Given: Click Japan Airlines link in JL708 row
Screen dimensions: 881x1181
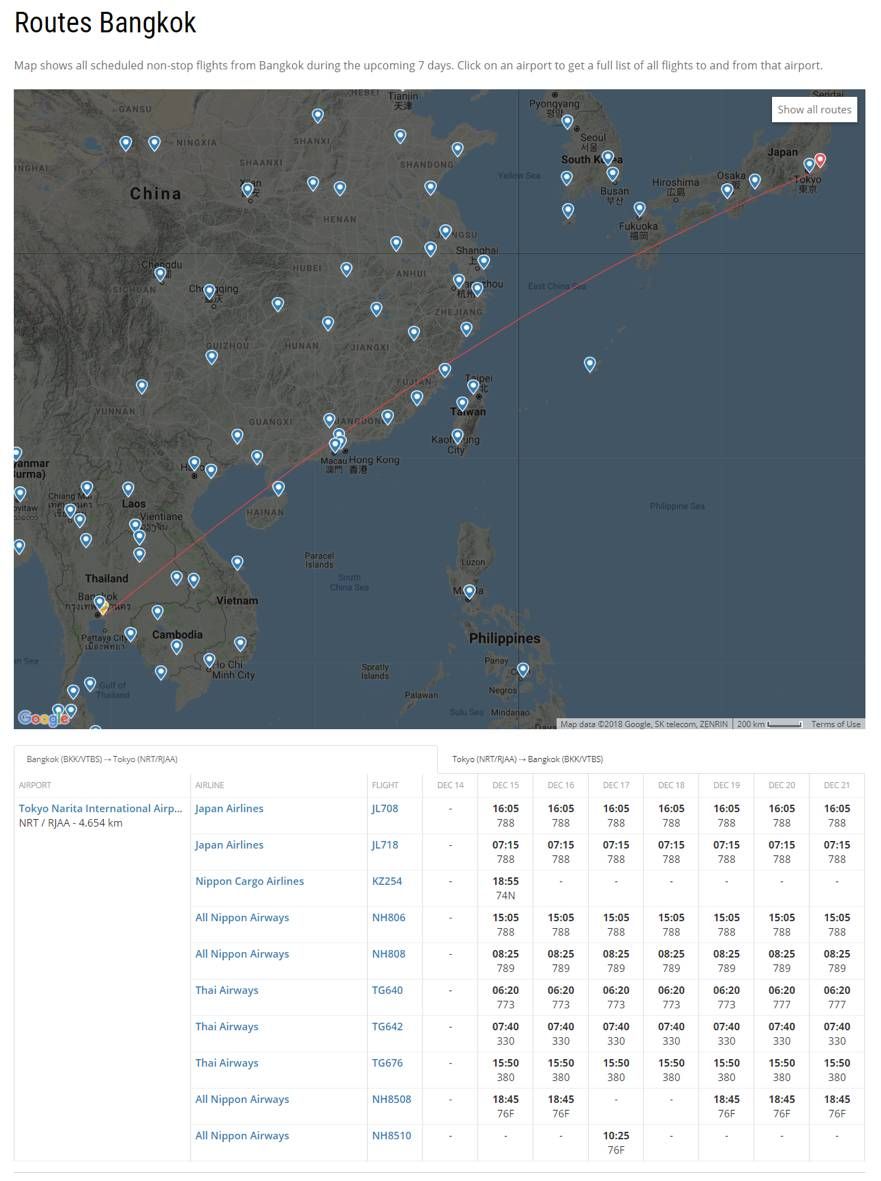Looking at the screenshot, I should tap(229, 808).
